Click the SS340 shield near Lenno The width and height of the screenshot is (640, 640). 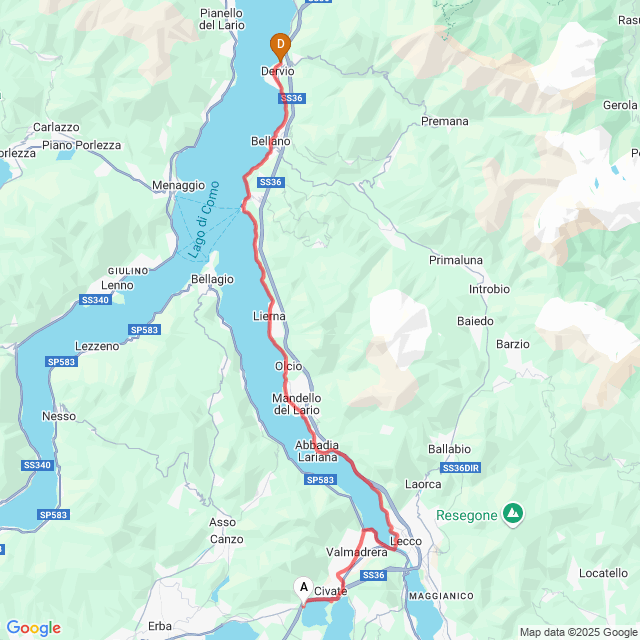click(95, 300)
